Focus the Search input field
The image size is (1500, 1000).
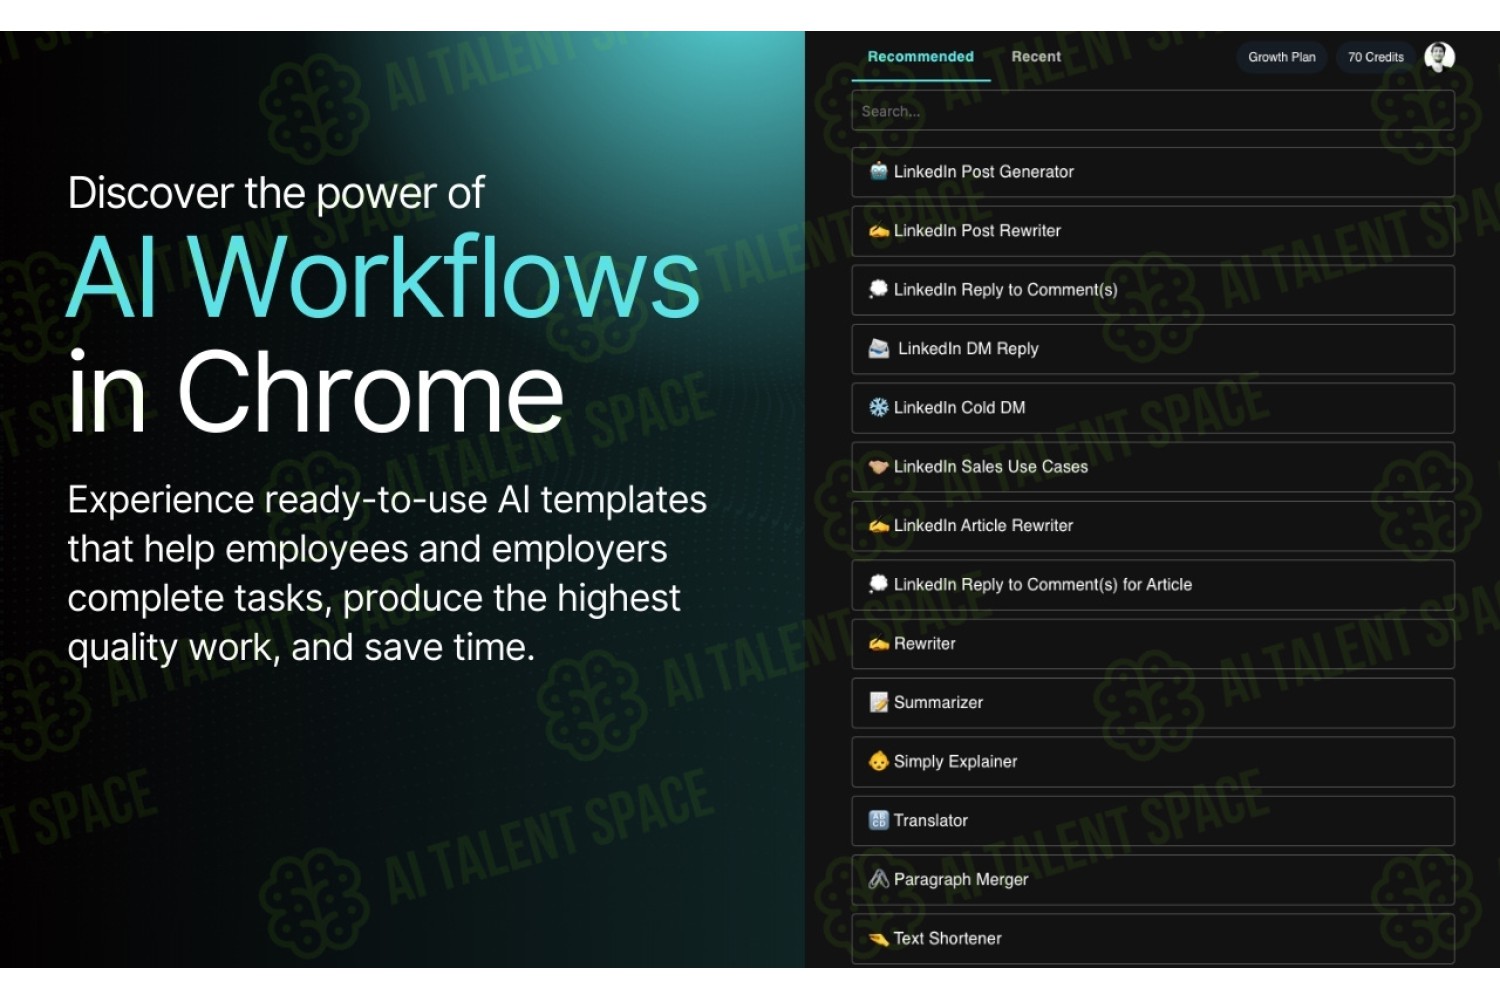(x=1153, y=111)
